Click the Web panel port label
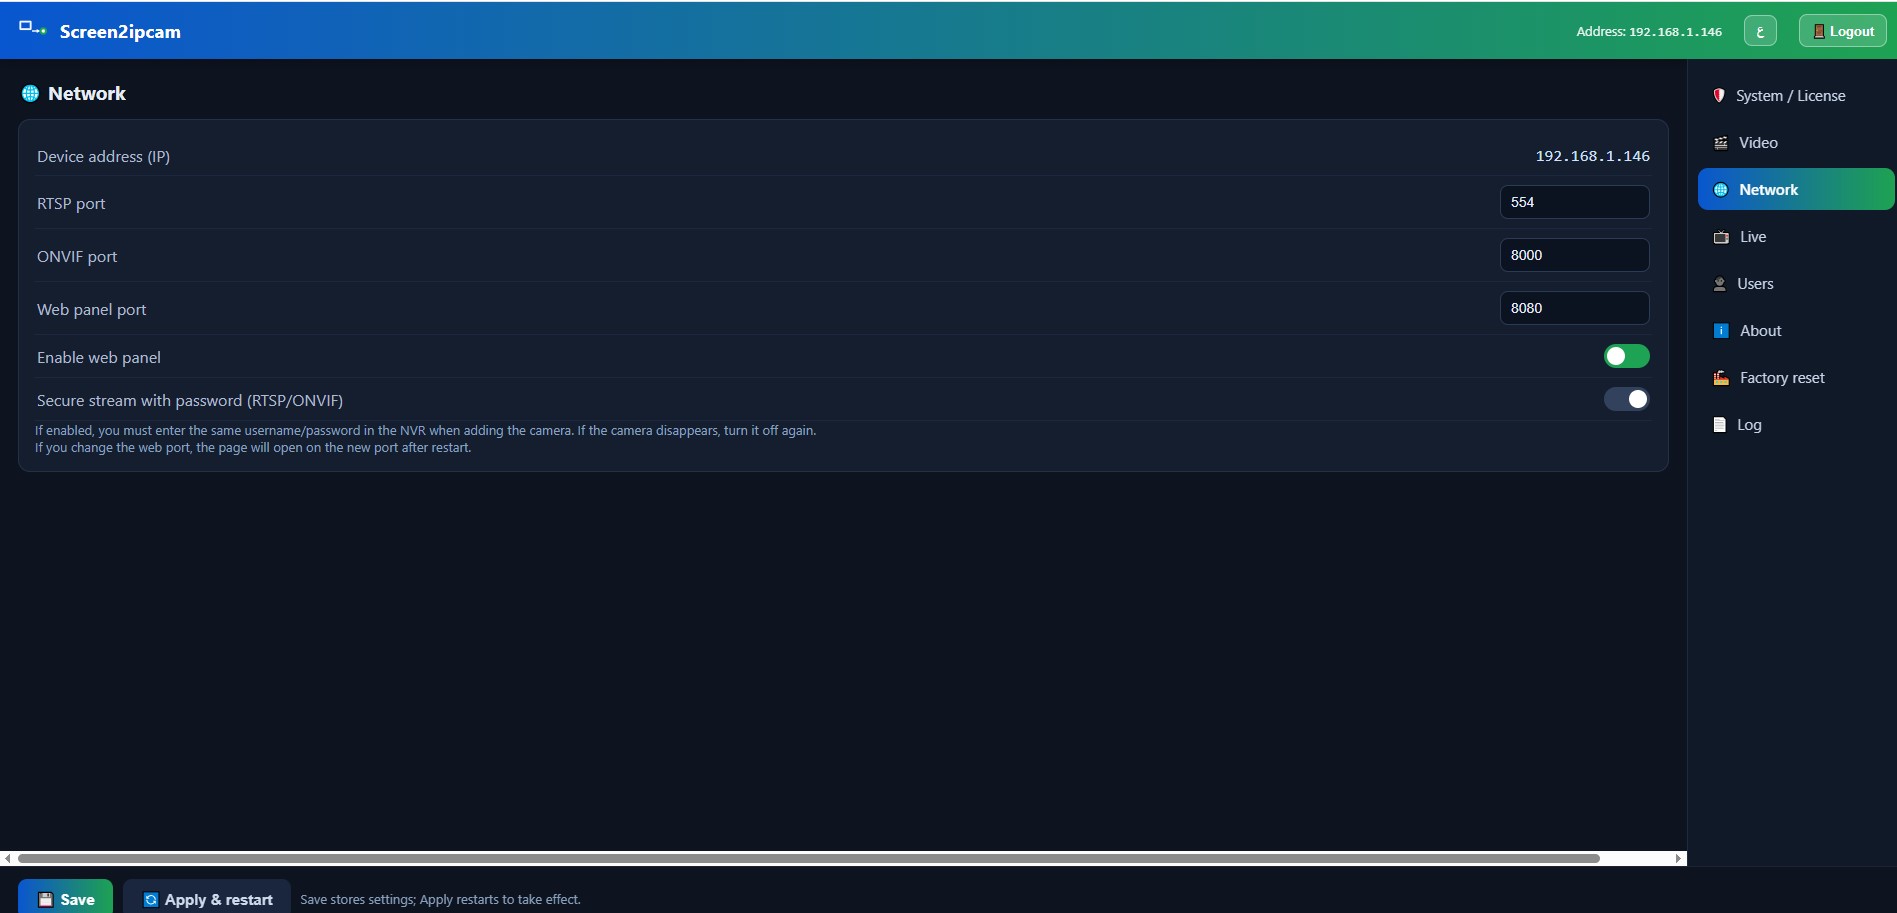Image resolution: width=1897 pixels, height=913 pixels. [x=92, y=310]
